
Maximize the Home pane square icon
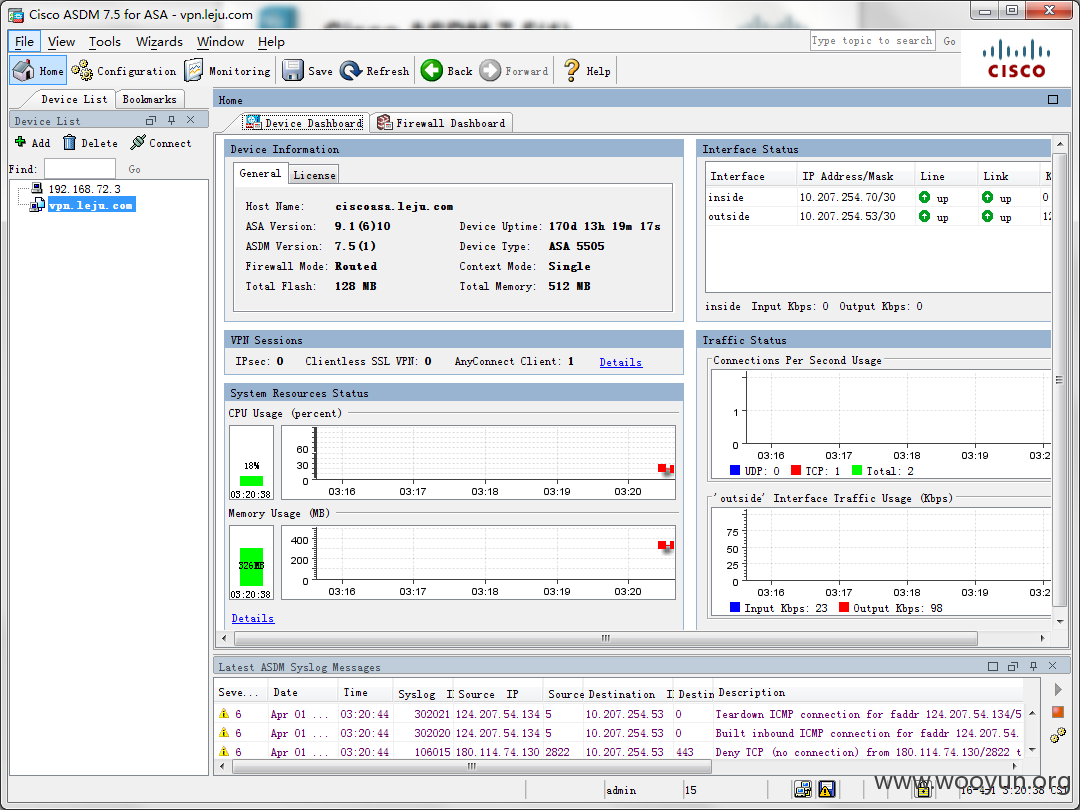click(x=1052, y=100)
